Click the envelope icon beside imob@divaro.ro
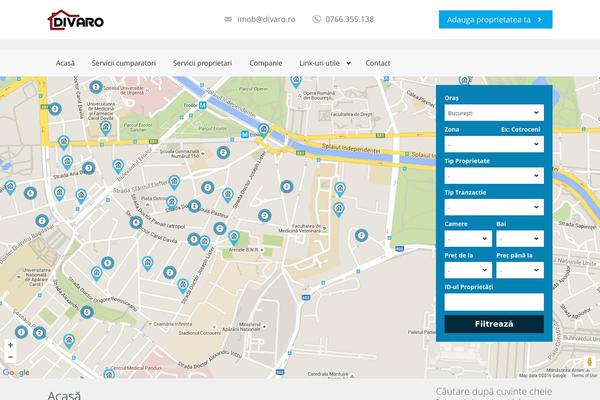600x400 pixels. (228, 19)
